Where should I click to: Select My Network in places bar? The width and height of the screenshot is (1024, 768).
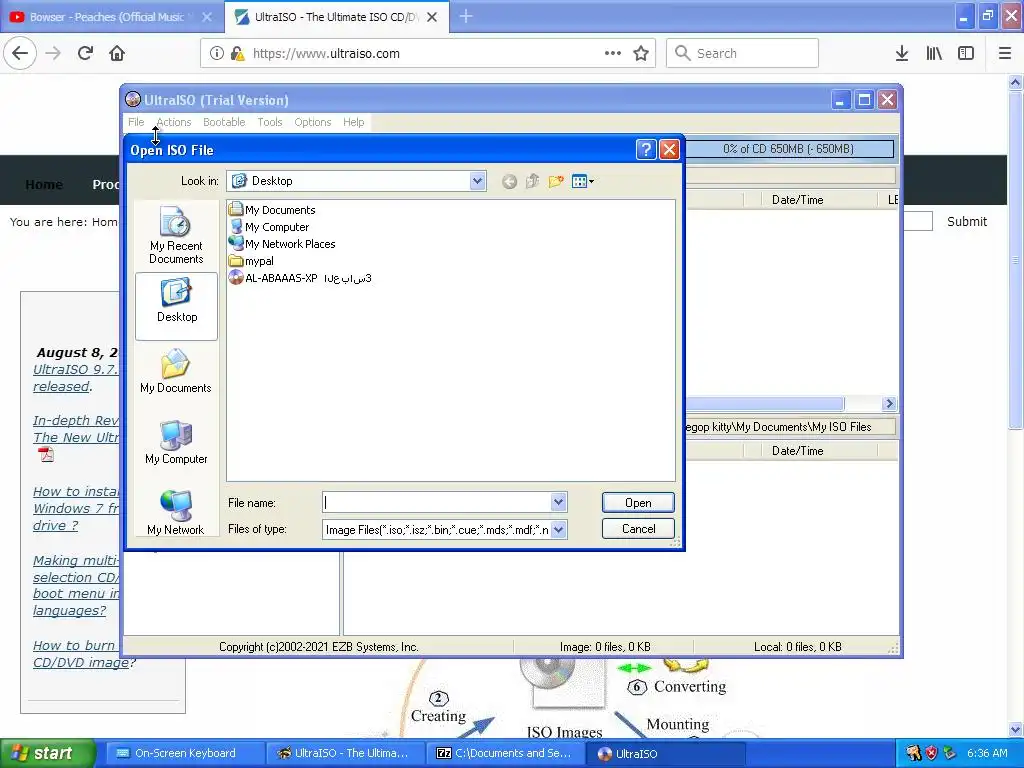[x=176, y=513]
